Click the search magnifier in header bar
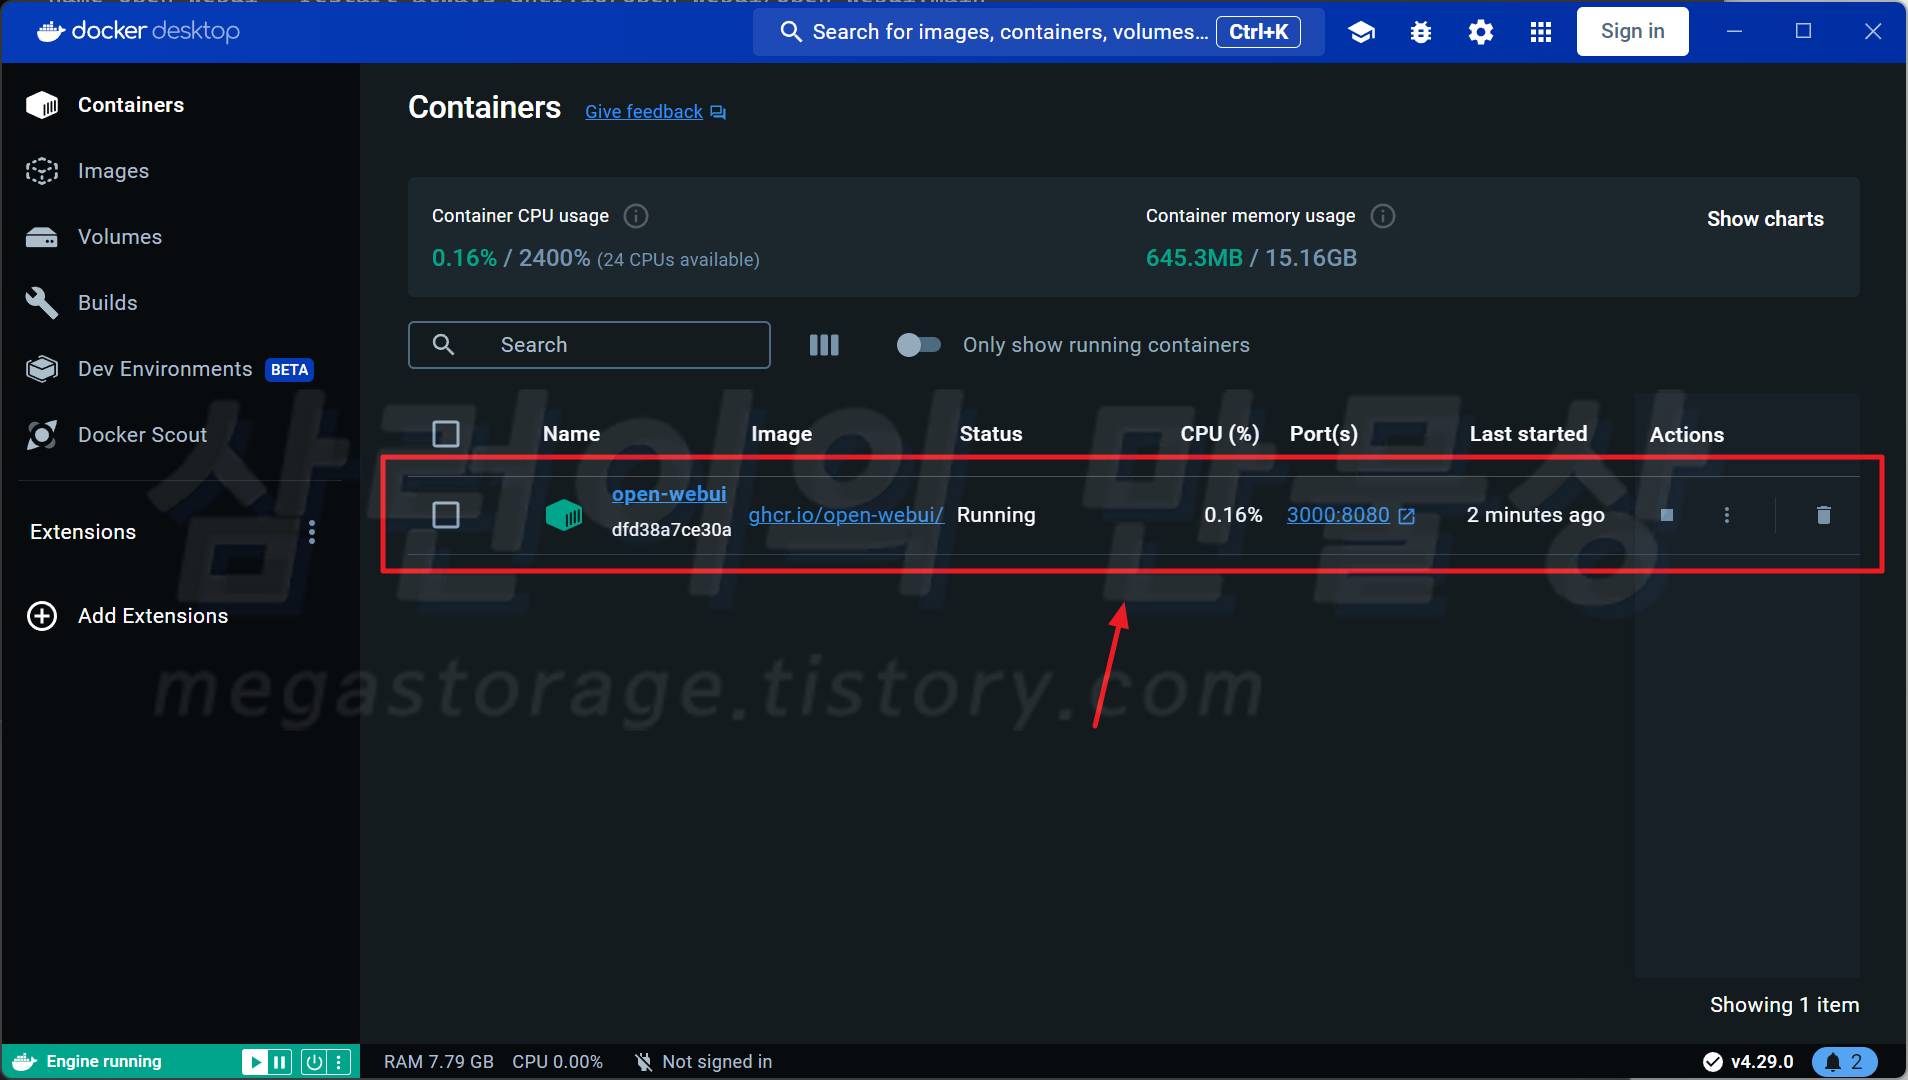Viewport: 1908px width, 1080px height. pyautogui.click(x=791, y=32)
